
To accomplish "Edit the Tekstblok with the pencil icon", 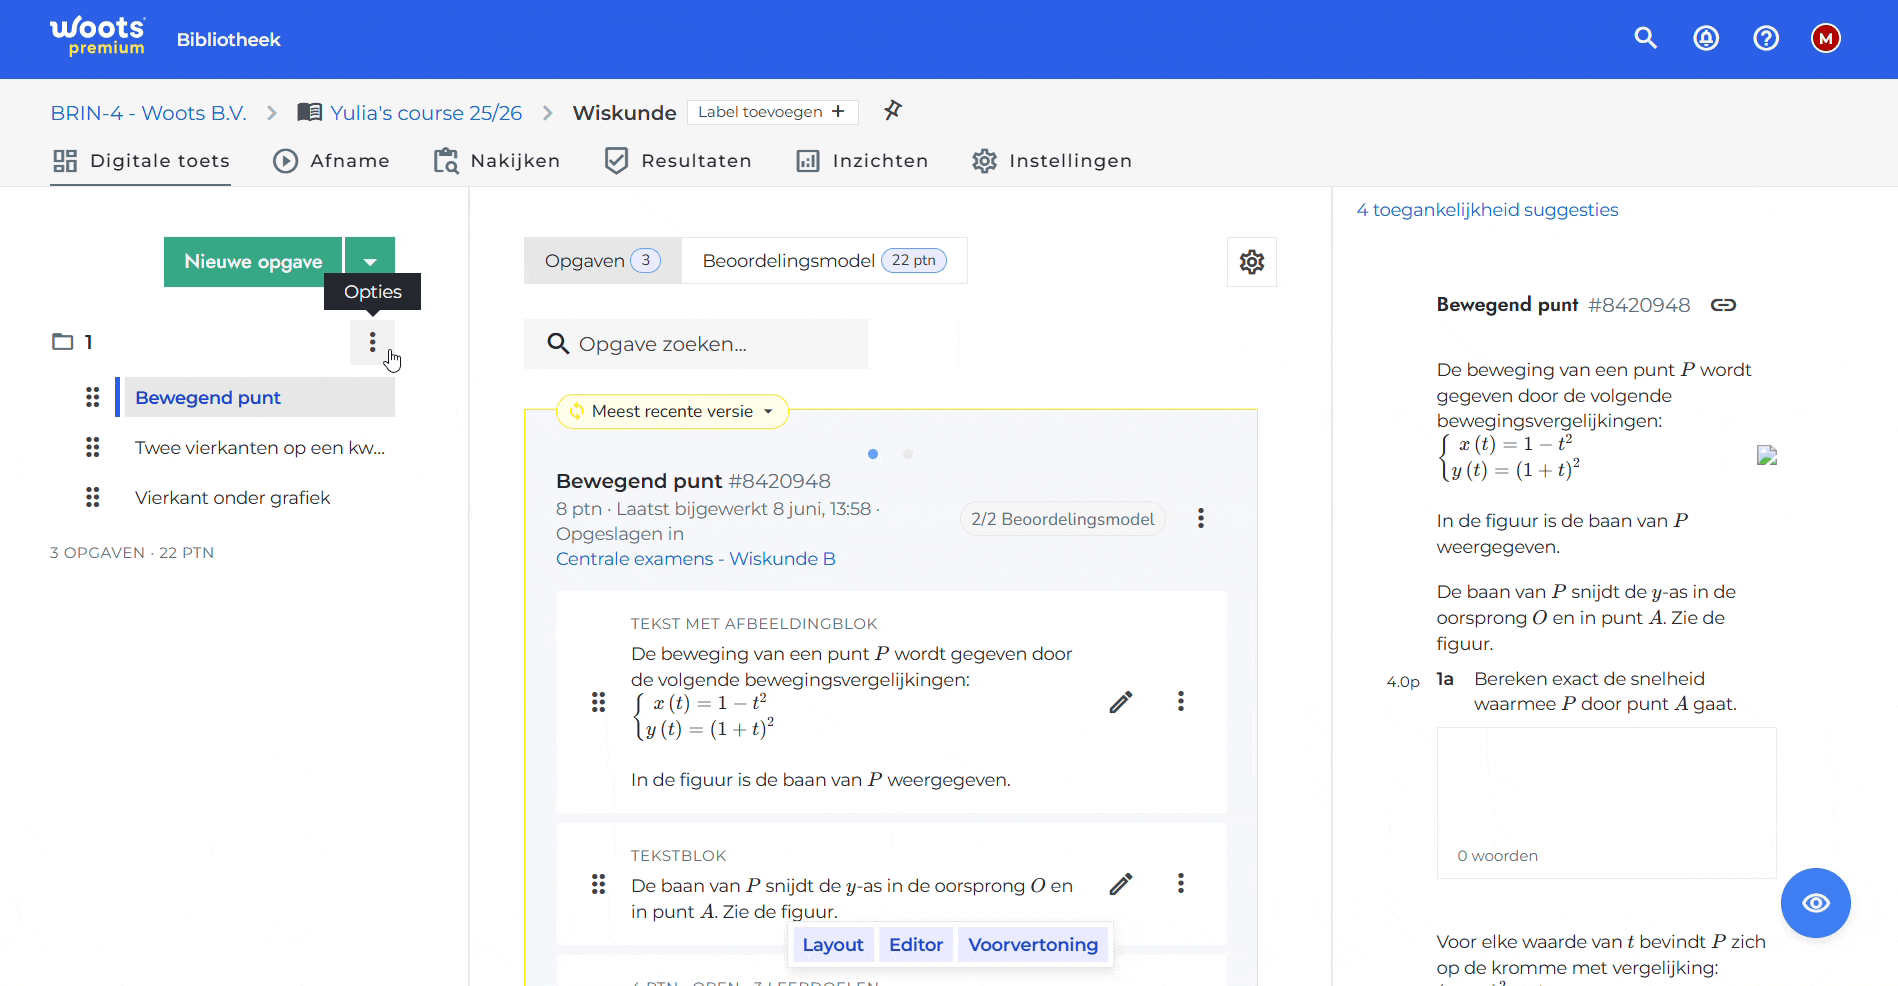I will pos(1121,884).
